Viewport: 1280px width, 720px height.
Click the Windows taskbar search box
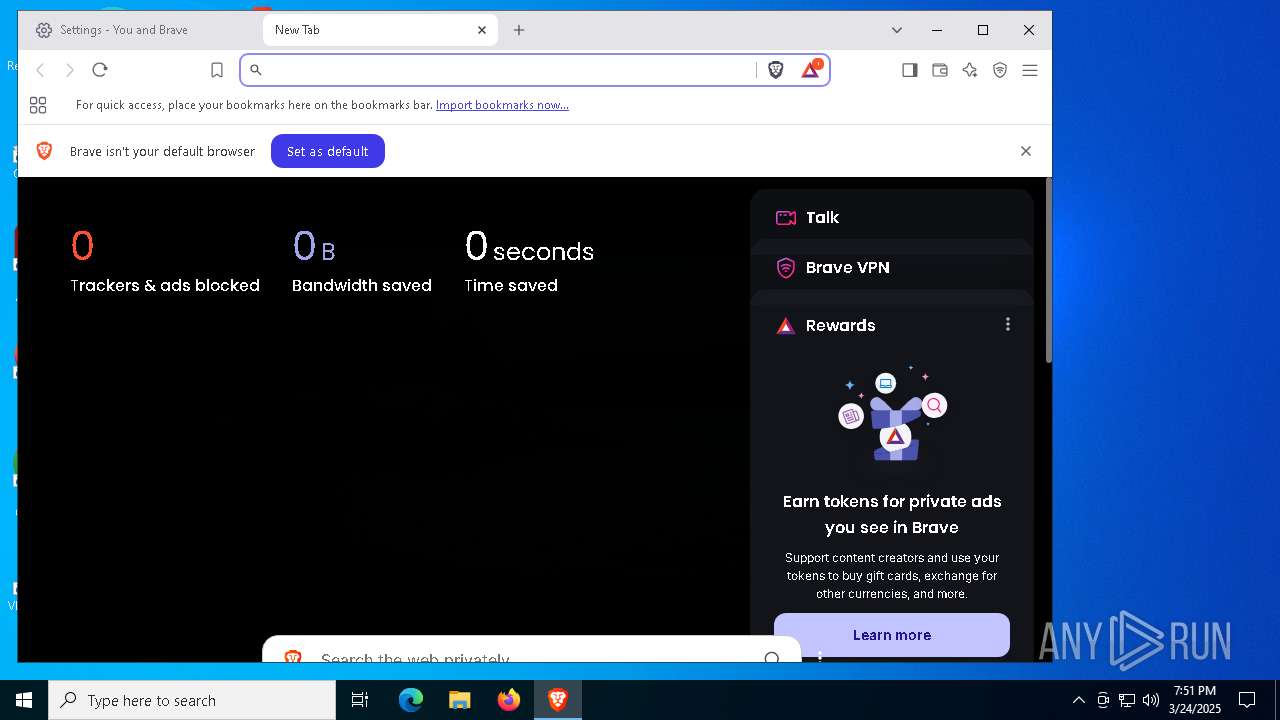point(192,700)
